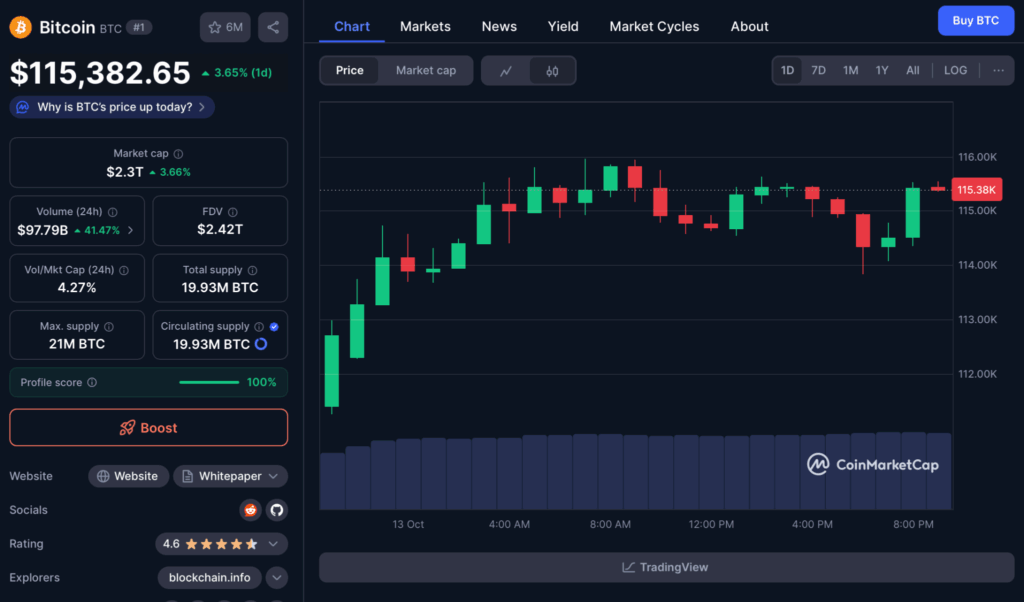Open the Market Cycles tab
Screen dimensions: 1024x602
654,26
